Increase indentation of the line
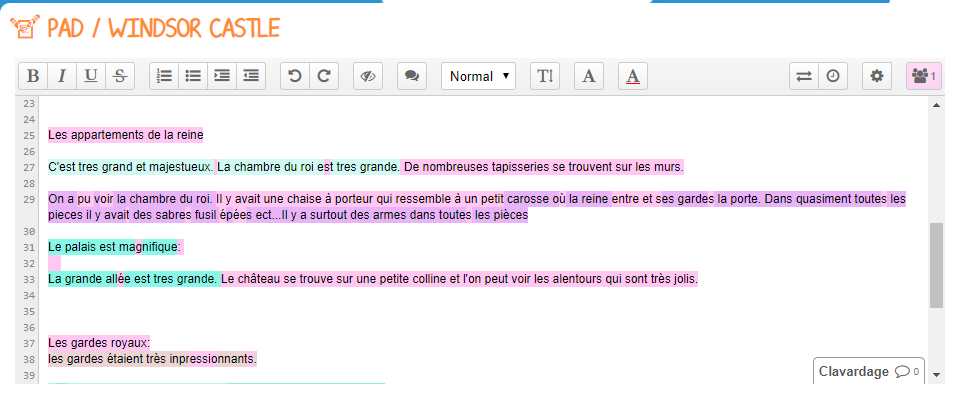This screenshot has width=960, height=401. click(x=222, y=76)
